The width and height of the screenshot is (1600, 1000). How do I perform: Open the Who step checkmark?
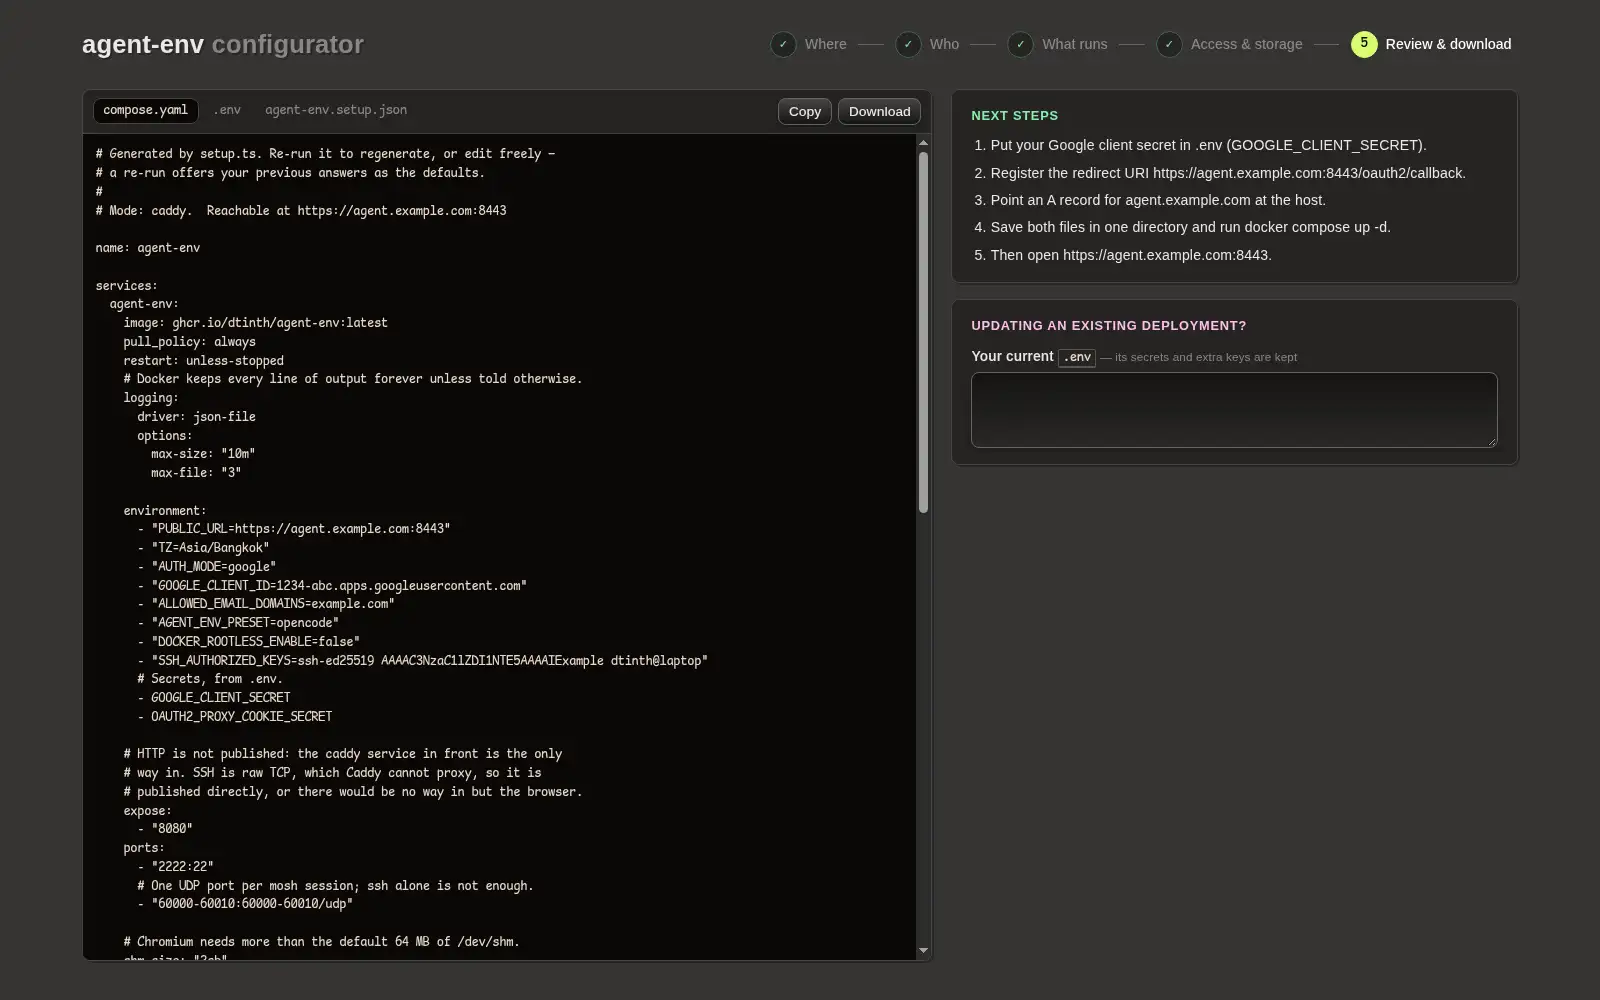908,44
